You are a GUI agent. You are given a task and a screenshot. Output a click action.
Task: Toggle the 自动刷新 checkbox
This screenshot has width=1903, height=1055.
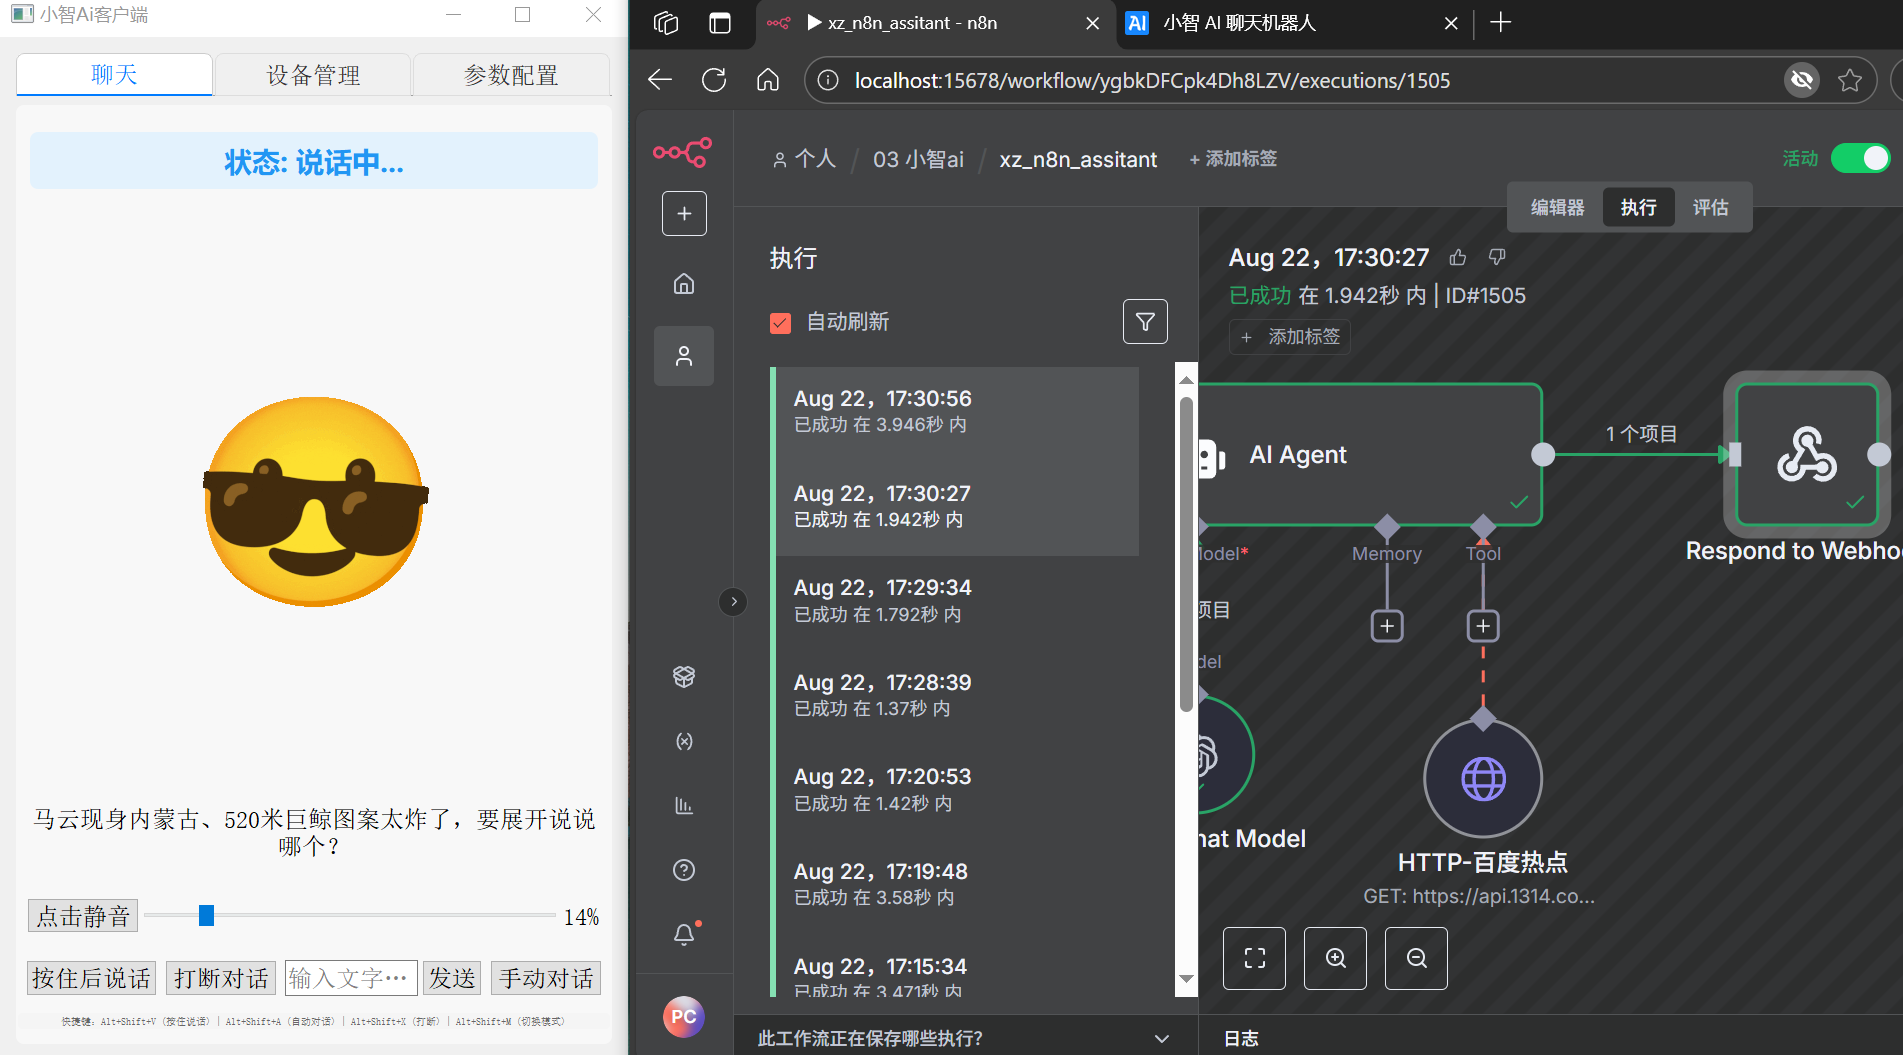[781, 323]
